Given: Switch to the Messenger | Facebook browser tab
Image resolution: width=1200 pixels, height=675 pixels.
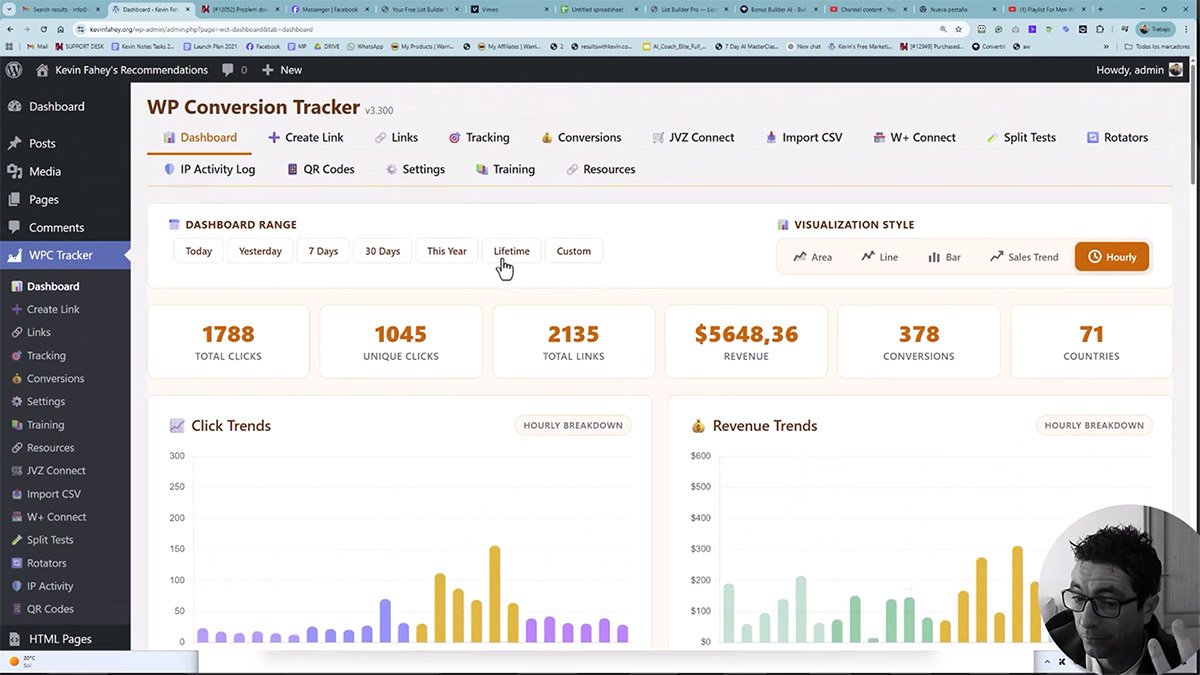Looking at the screenshot, I should tap(330, 9).
